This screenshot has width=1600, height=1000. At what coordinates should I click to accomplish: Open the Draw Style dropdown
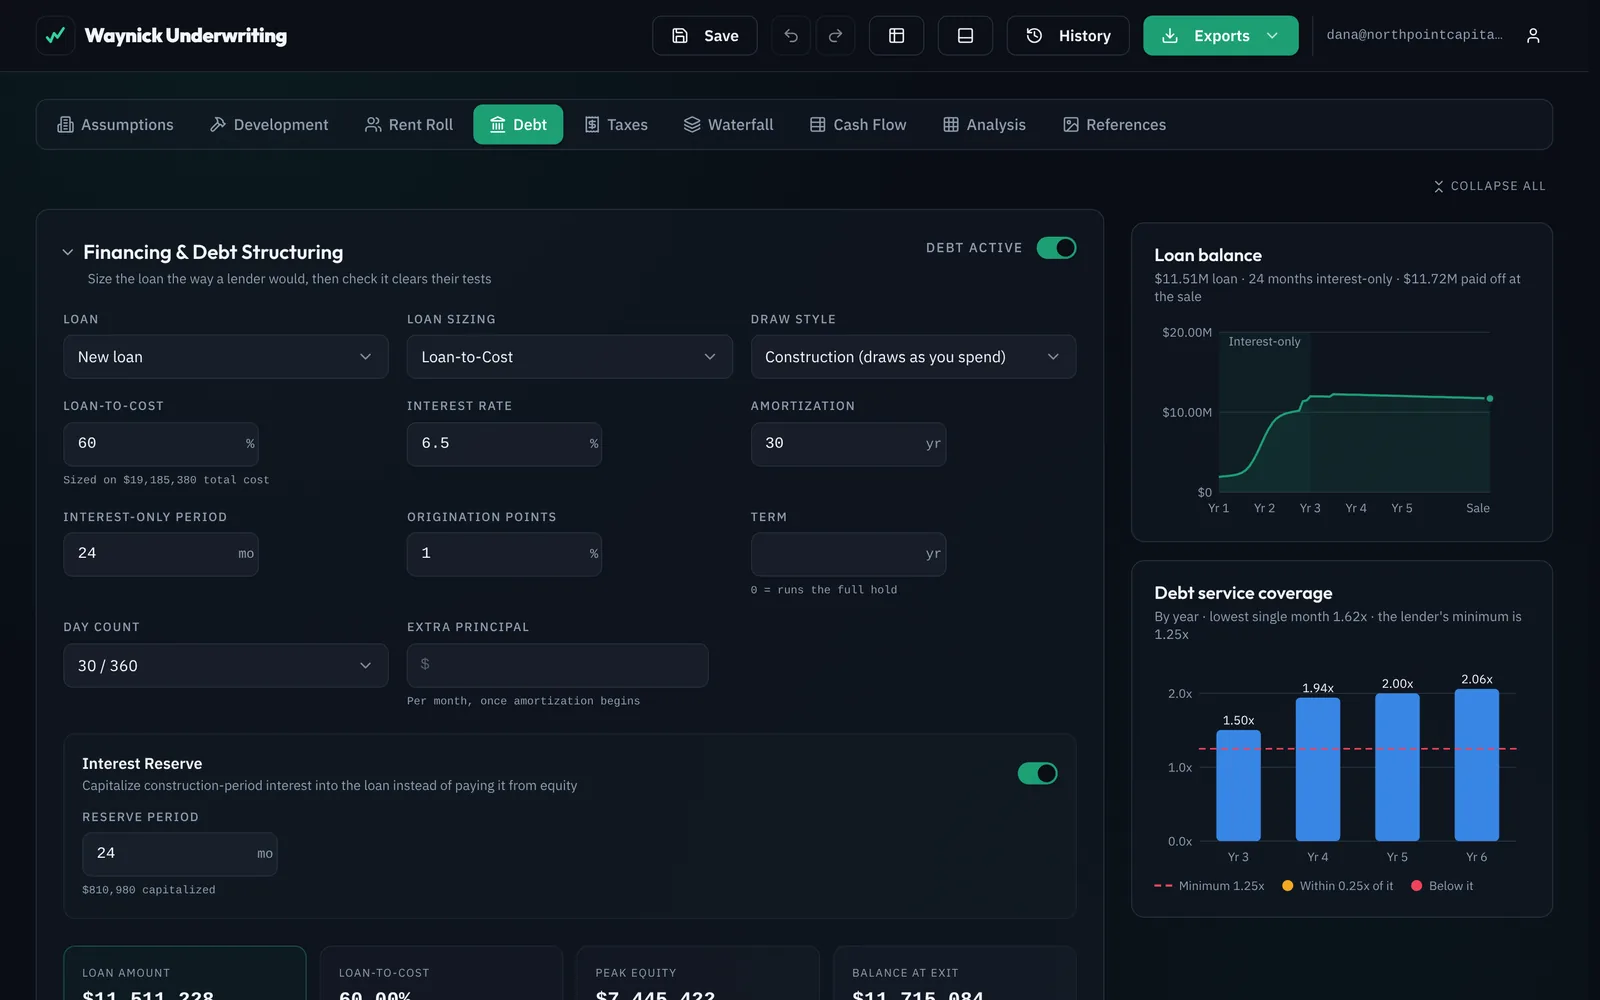(913, 357)
